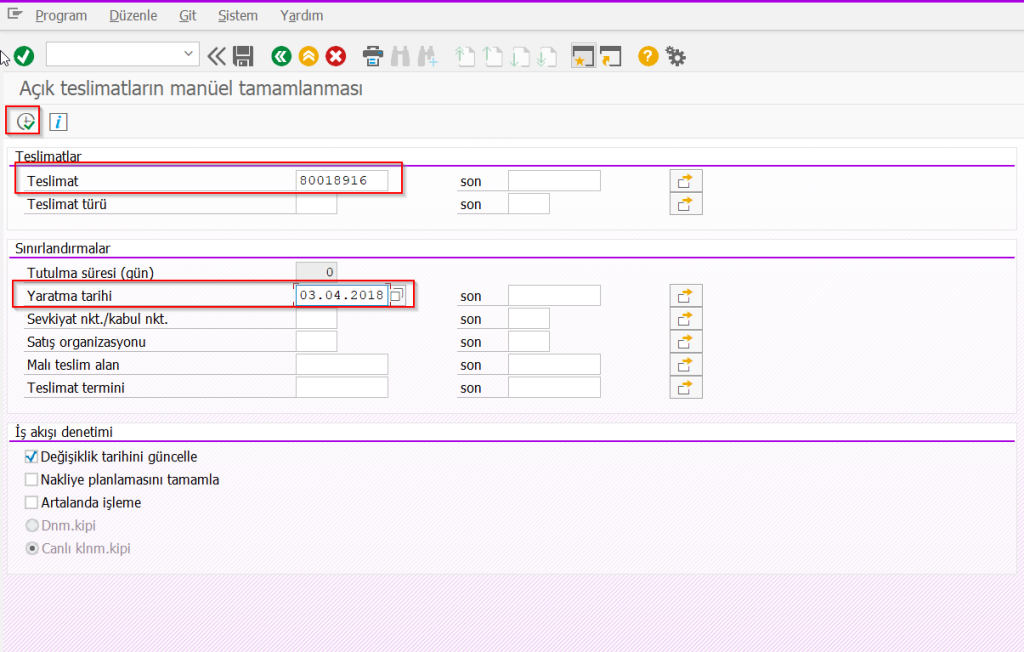Open multiple selection for Teslimat
Screen dimensions: 1024x652
(x=686, y=181)
